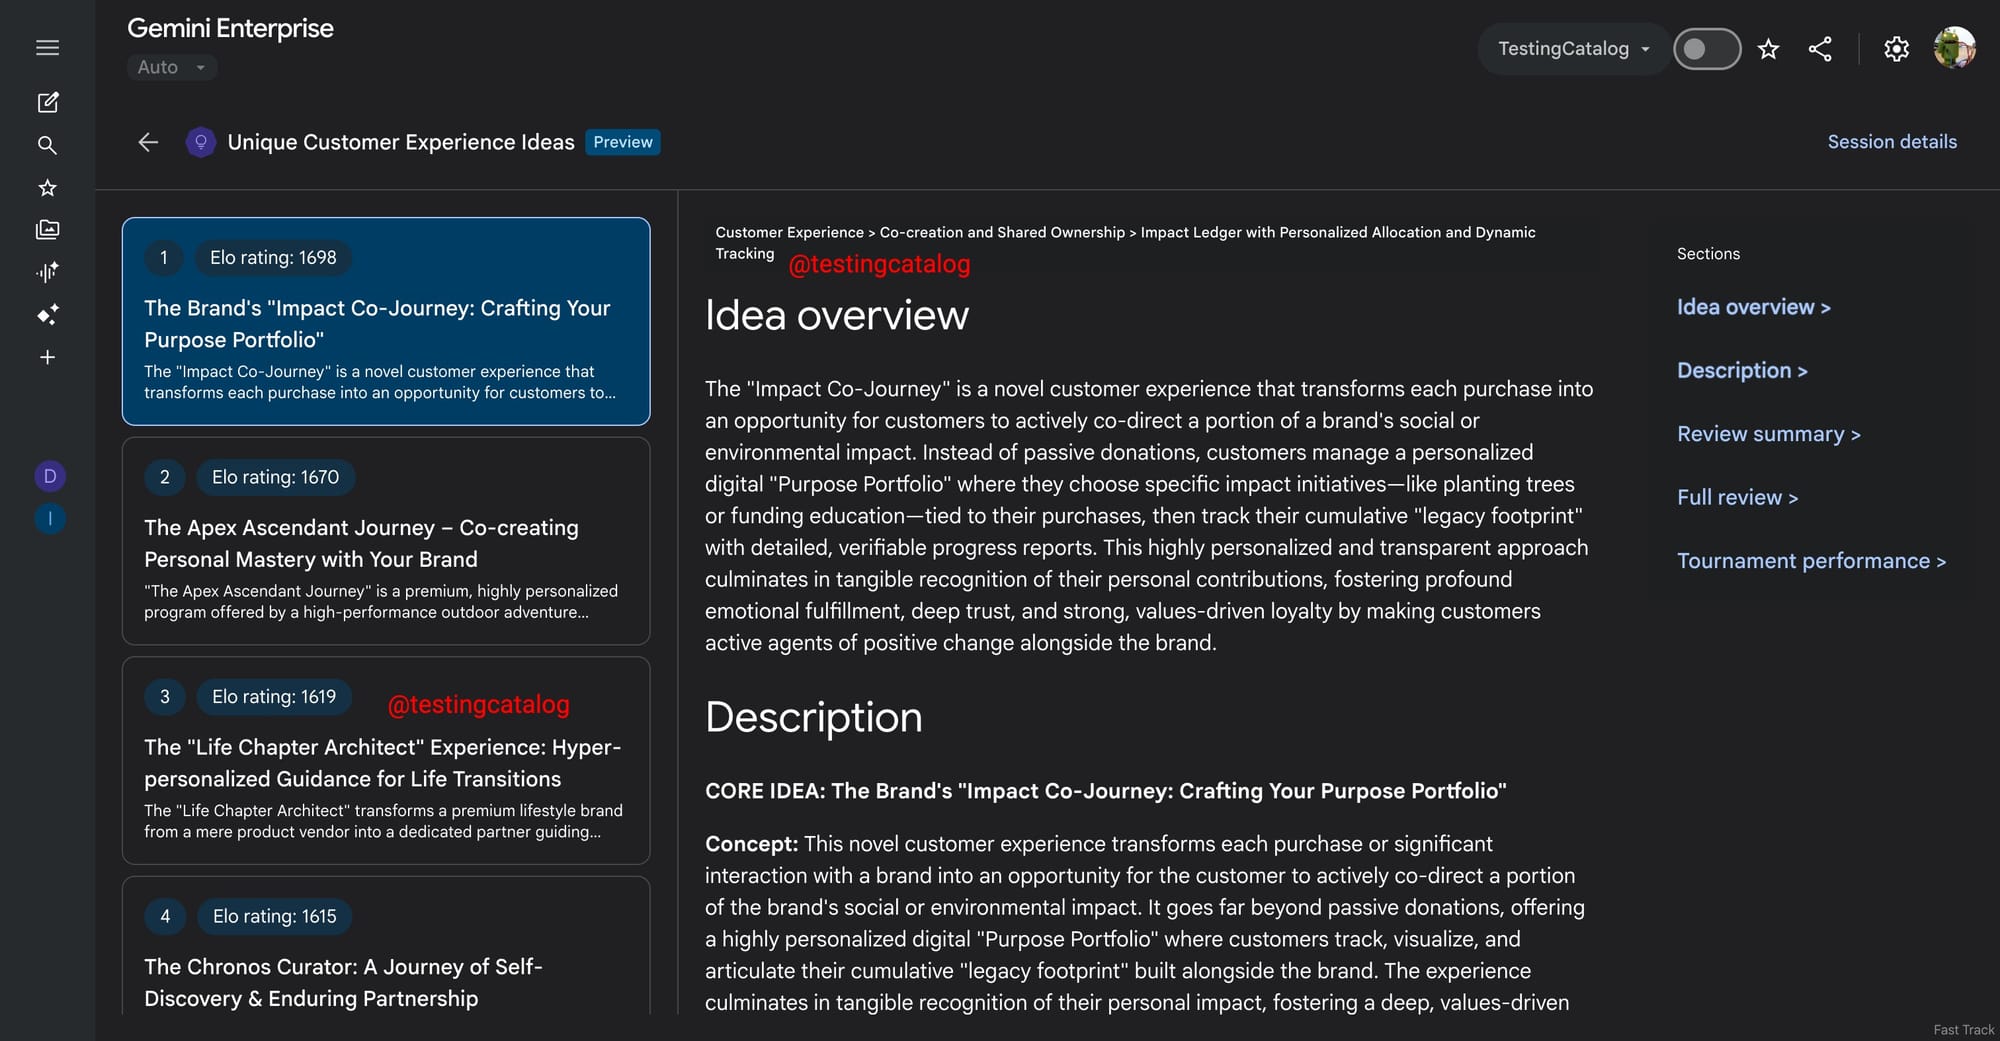Image resolution: width=2000 pixels, height=1041 pixels.
Task: Start a new chat with compose icon
Action: (47, 102)
